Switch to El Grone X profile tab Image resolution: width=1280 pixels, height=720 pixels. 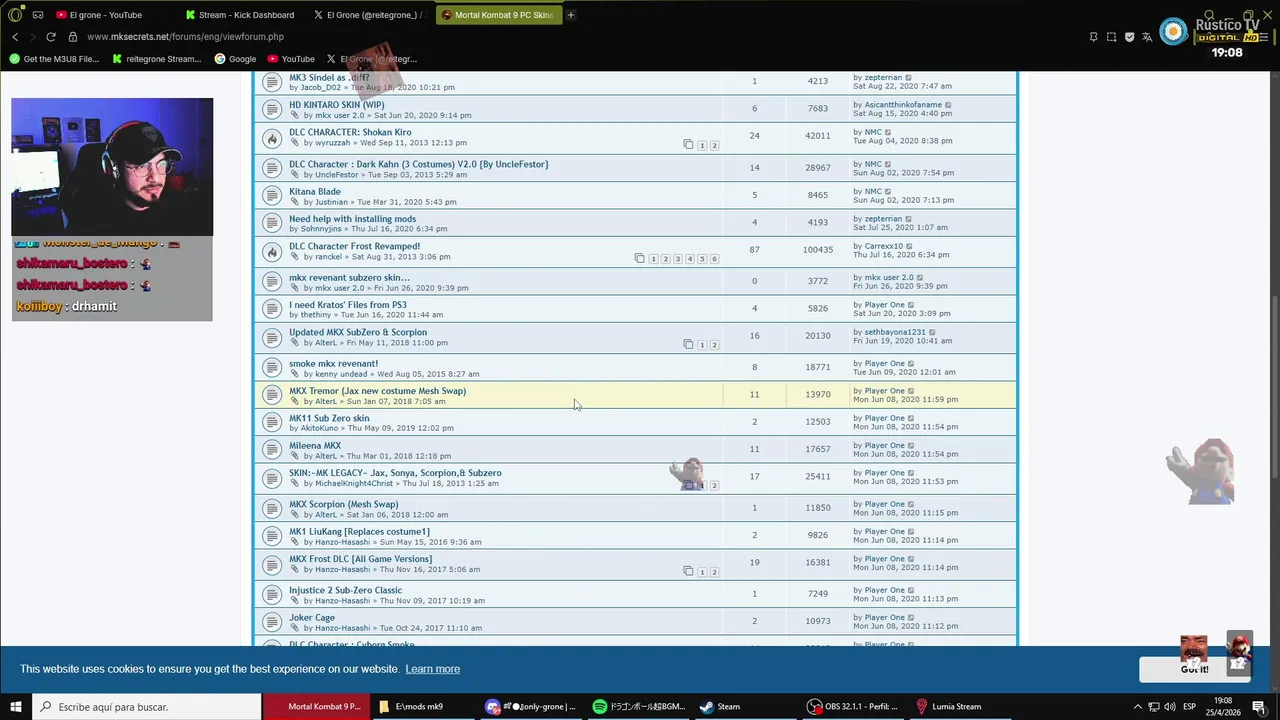pyautogui.click(x=368, y=15)
